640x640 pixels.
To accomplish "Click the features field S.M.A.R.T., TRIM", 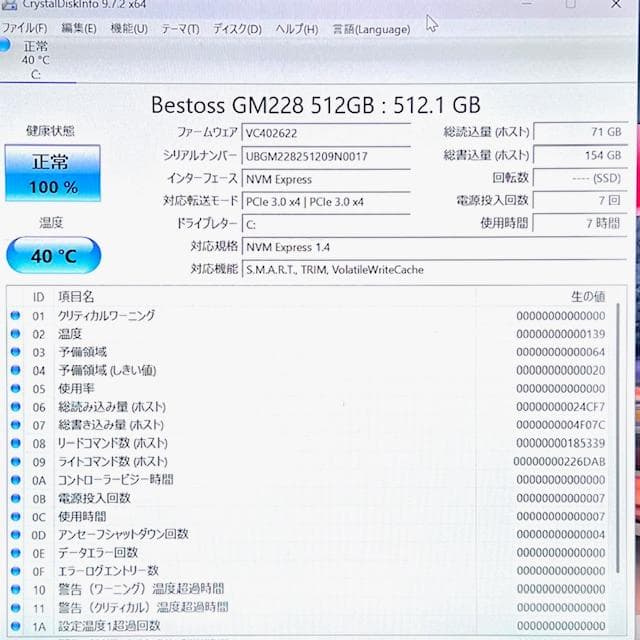I will click(434, 269).
